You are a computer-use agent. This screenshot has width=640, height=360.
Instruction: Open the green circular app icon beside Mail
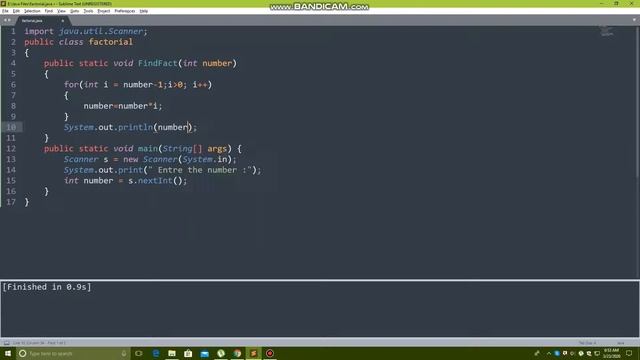tap(221, 353)
